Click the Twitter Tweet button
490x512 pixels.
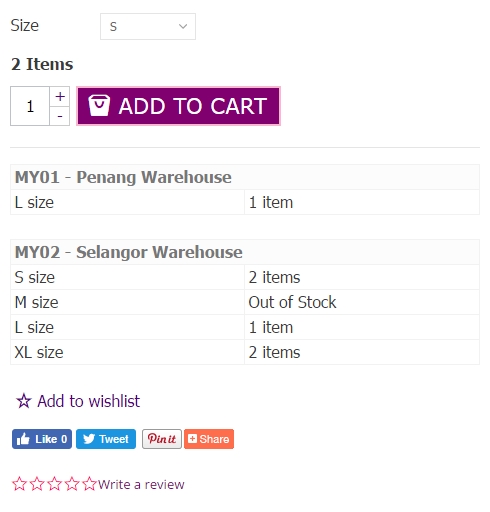click(x=106, y=439)
